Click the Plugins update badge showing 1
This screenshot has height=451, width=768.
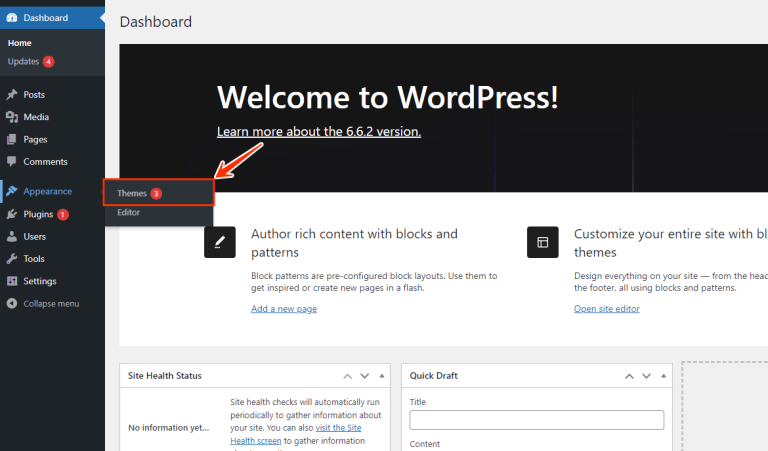[63, 214]
